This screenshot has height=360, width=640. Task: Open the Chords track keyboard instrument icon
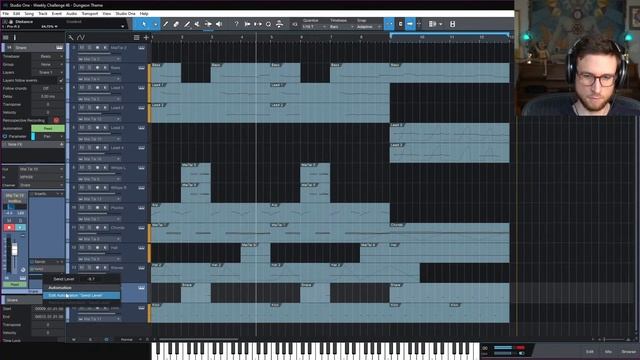pyautogui.click(x=141, y=228)
